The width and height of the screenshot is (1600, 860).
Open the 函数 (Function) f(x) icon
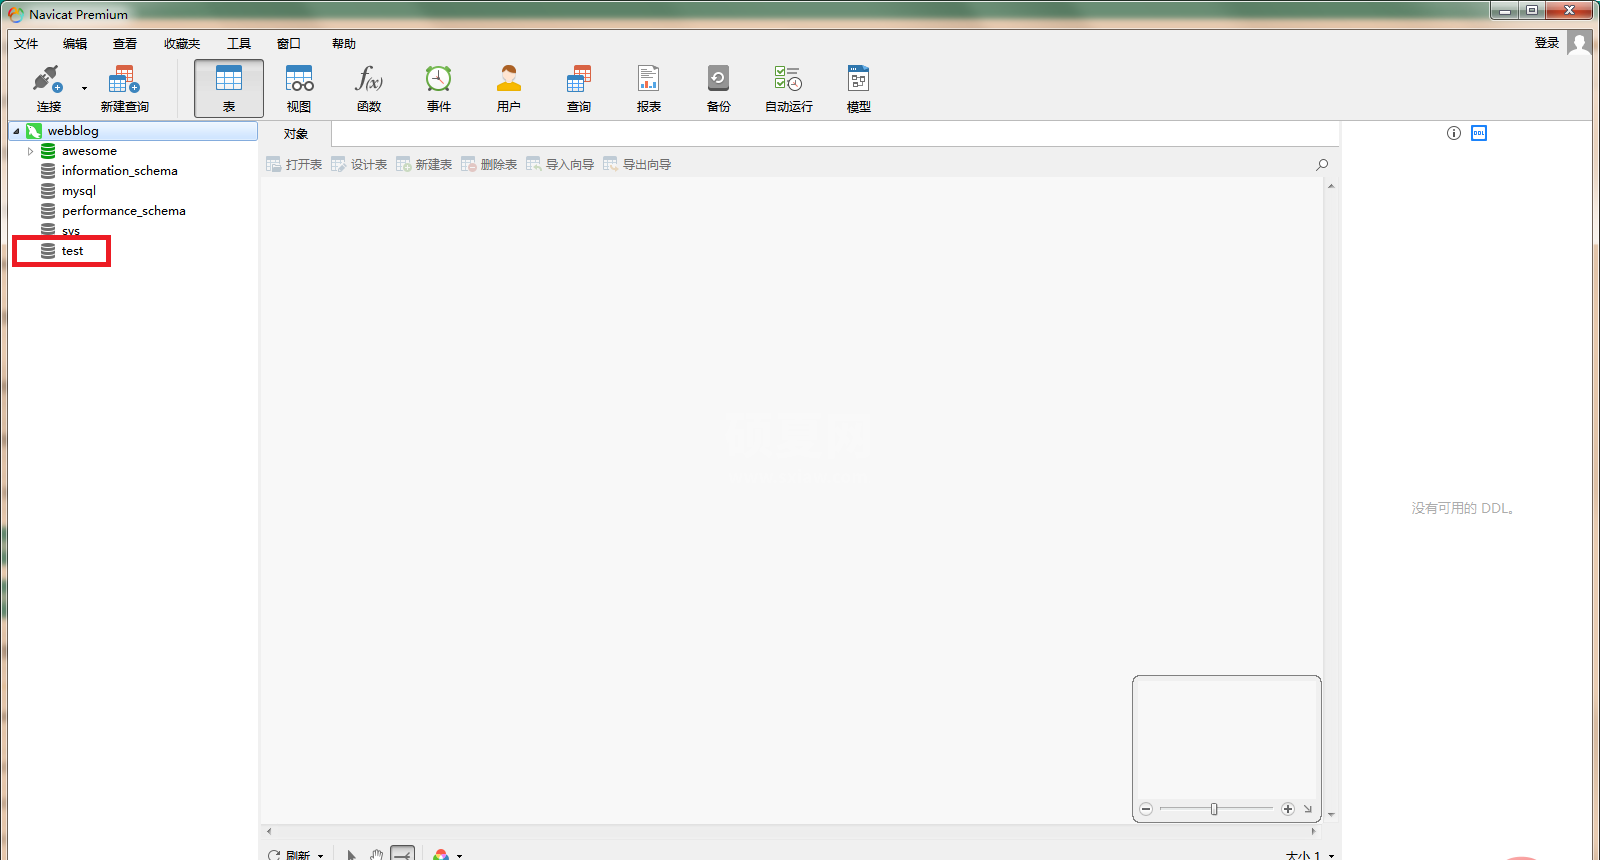tap(369, 79)
